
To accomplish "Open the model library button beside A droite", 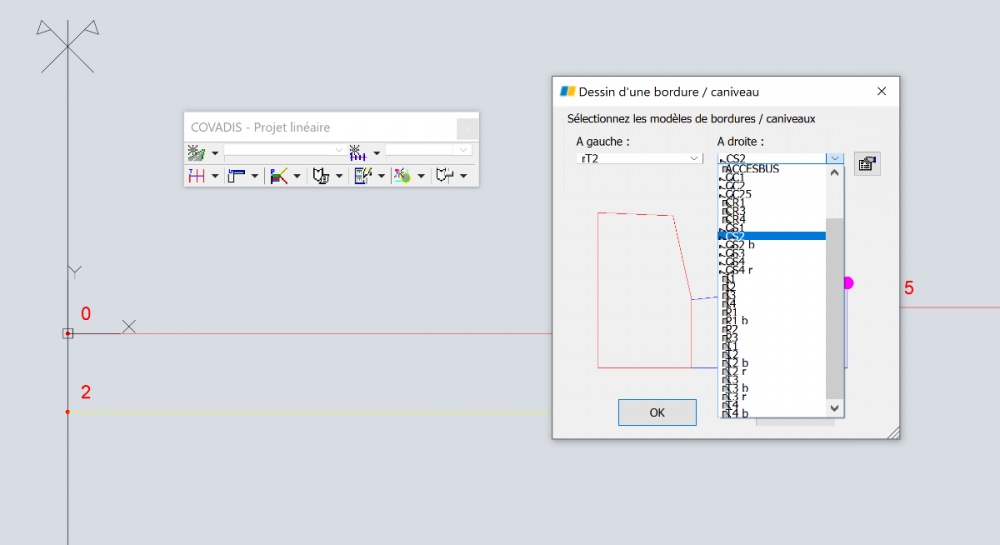I will [x=867, y=164].
